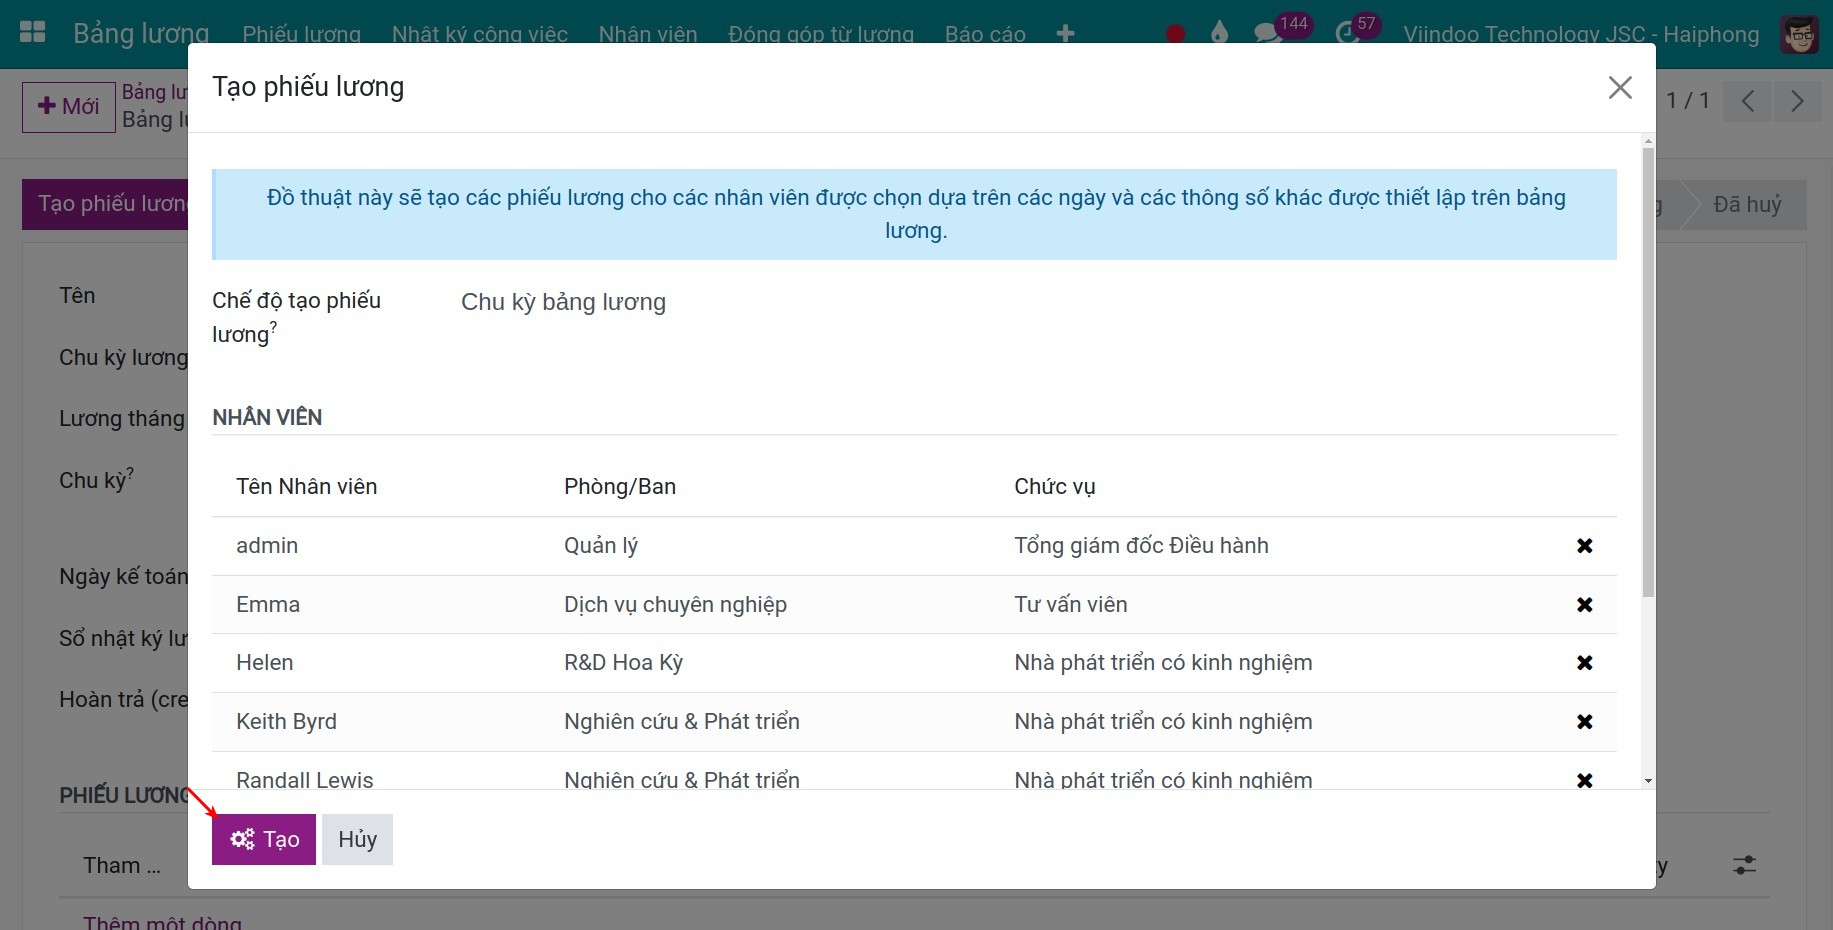
Task: Select Đã huỷ status stage
Action: click(1747, 205)
